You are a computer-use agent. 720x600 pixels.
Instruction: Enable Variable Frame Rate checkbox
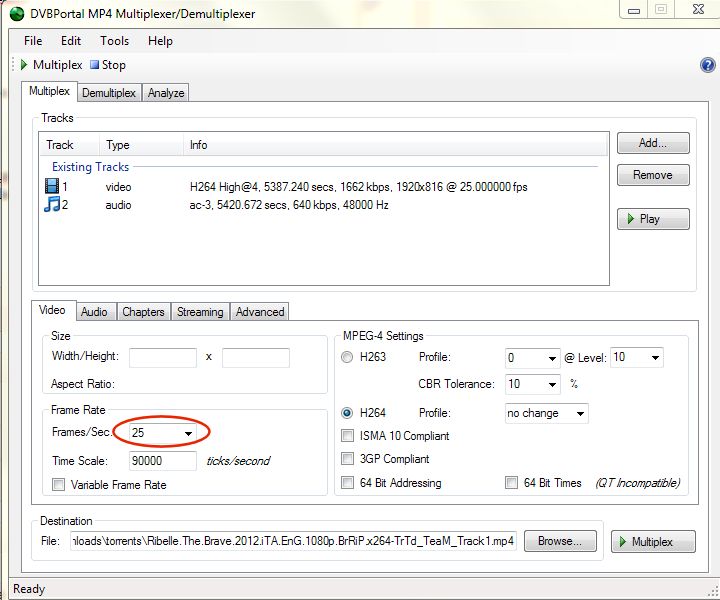point(58,485)
